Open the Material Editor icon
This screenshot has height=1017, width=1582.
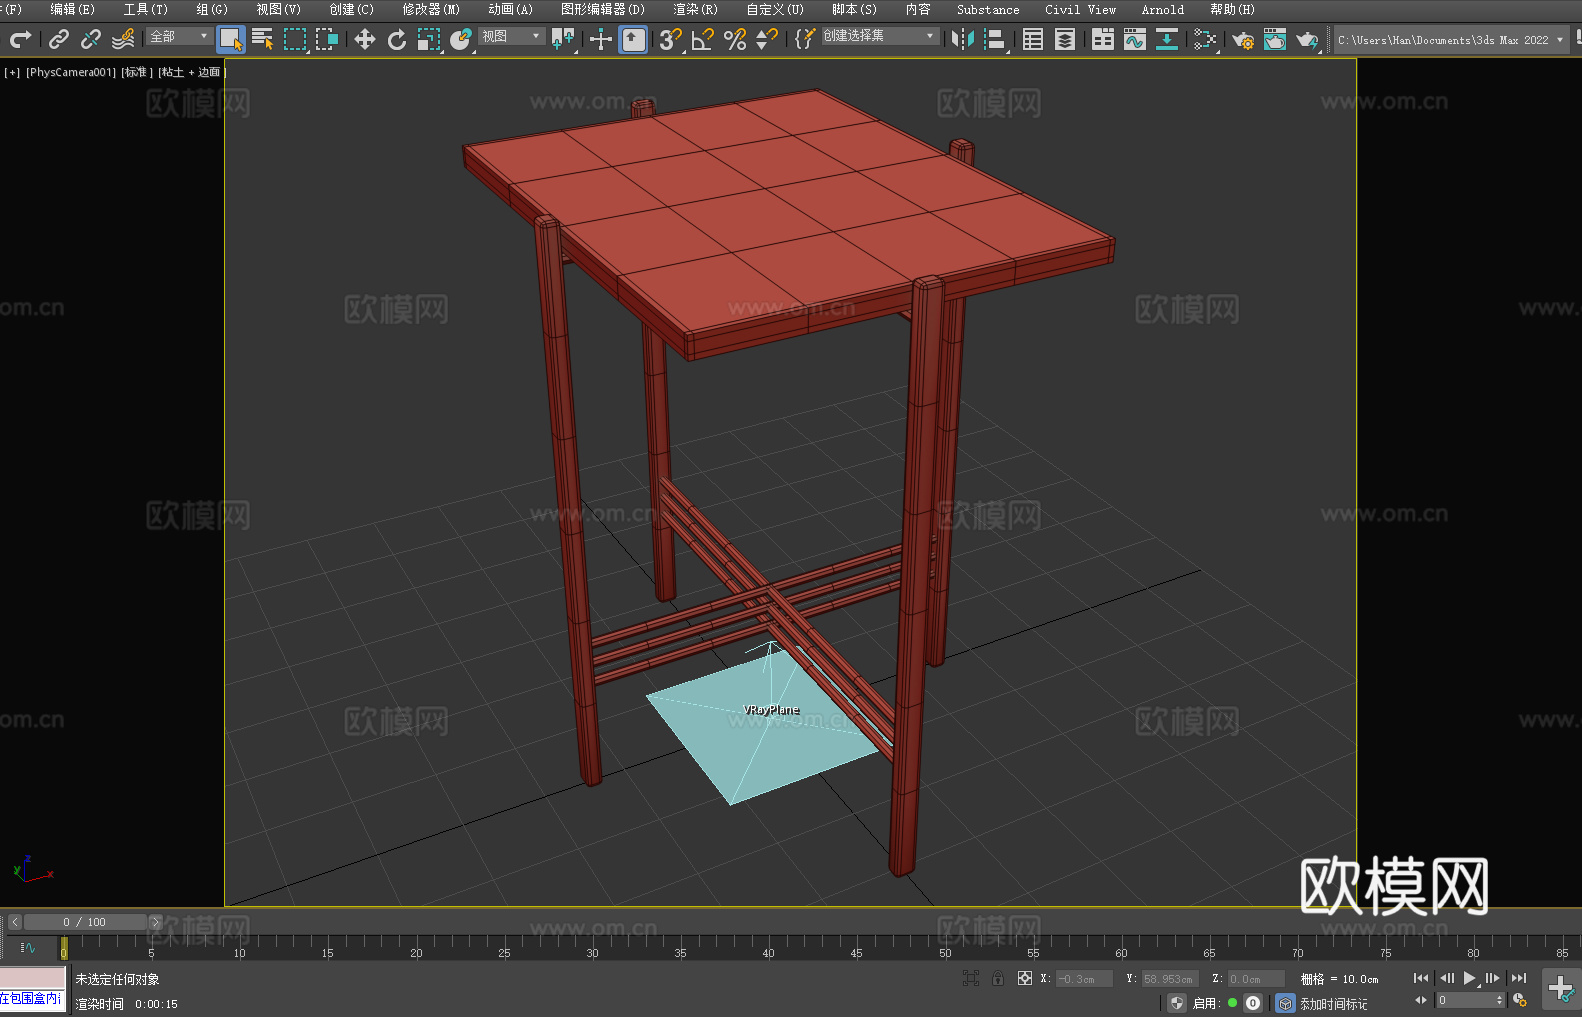tap(1205, 39)
